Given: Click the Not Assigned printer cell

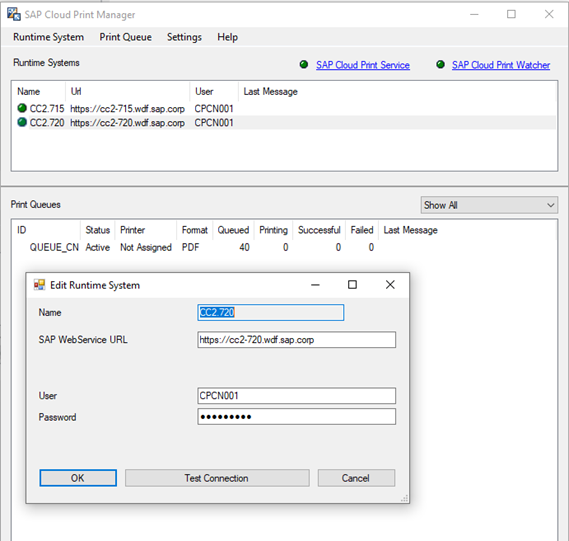Looking at the screenshot, I should [146, 247].
